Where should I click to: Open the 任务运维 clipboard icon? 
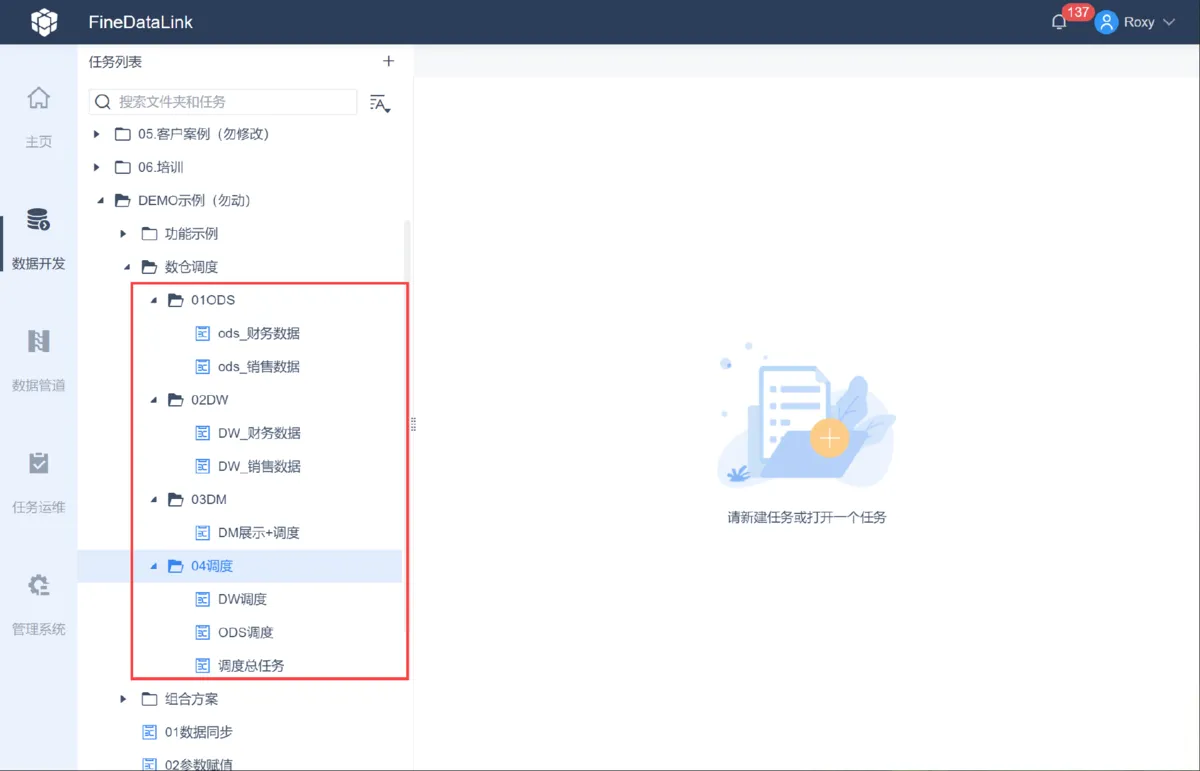point(38,463)
